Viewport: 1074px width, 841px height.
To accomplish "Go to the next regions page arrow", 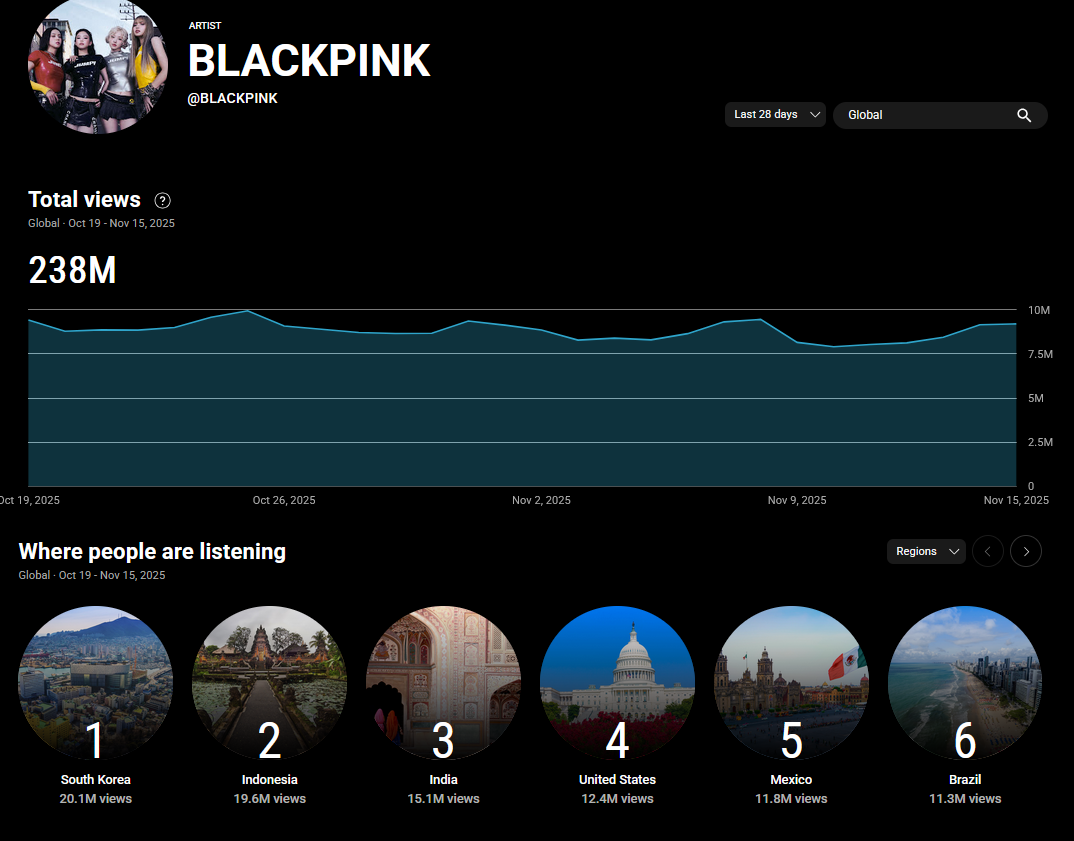I will click(x=1026, y=551).
